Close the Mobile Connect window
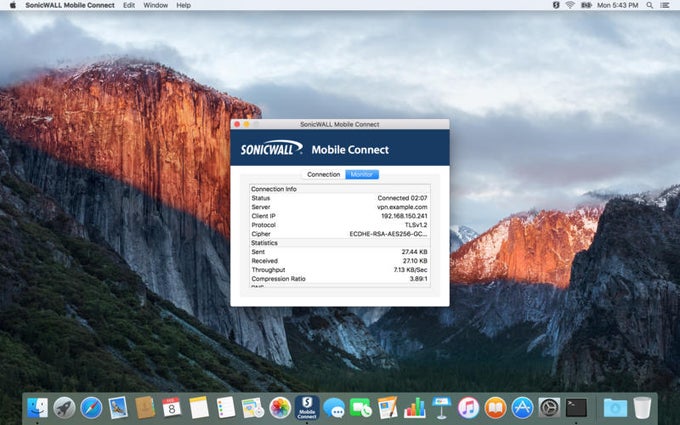 point(237,124)
